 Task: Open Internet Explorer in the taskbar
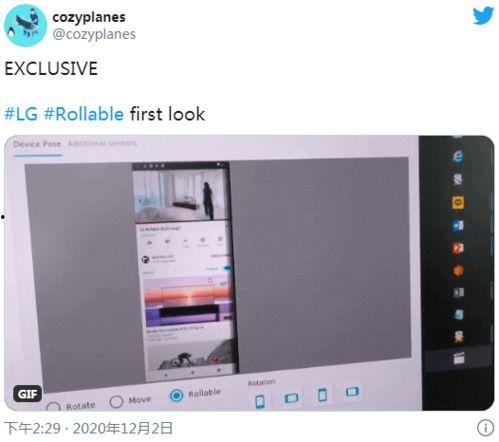(458, 157)
